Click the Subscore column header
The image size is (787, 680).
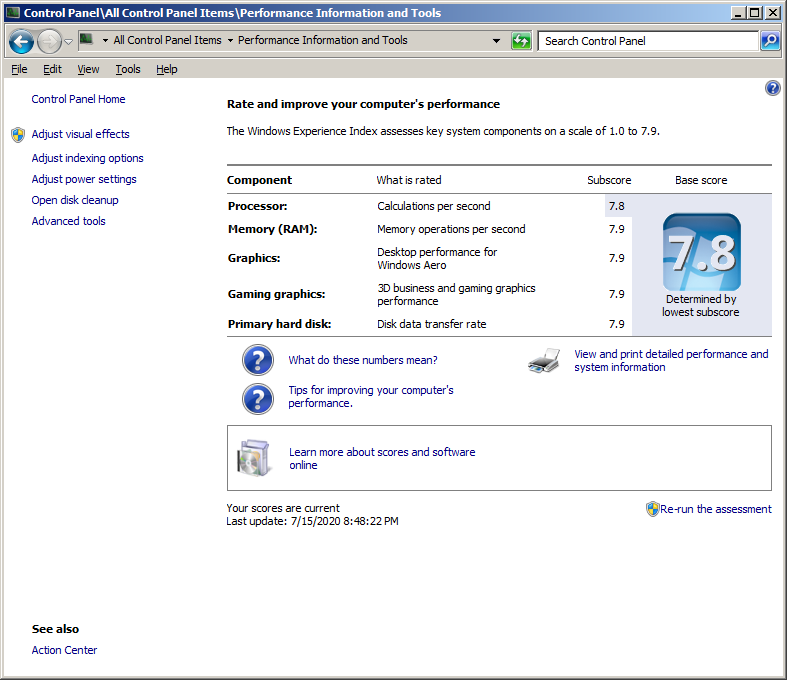coord(609,180)
